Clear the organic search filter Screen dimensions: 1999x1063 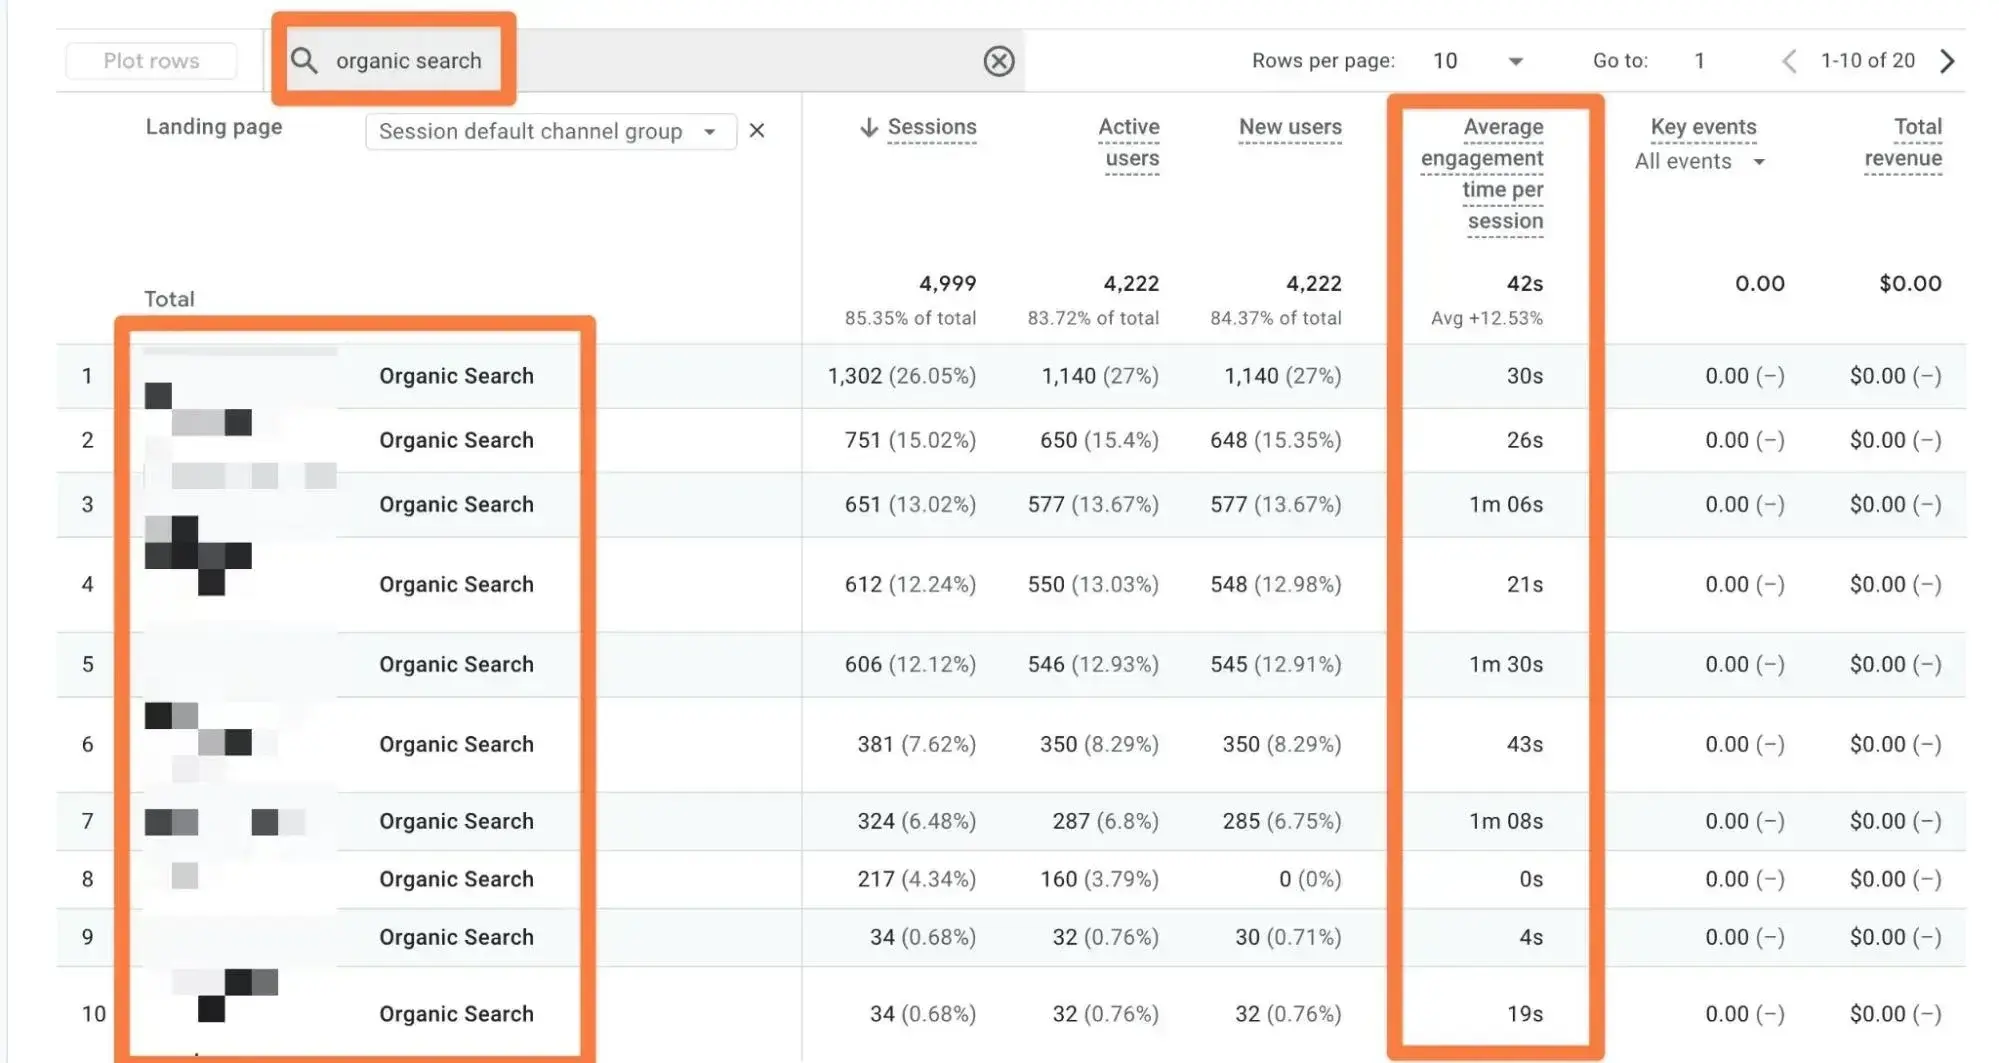click(x=998, y=61)
